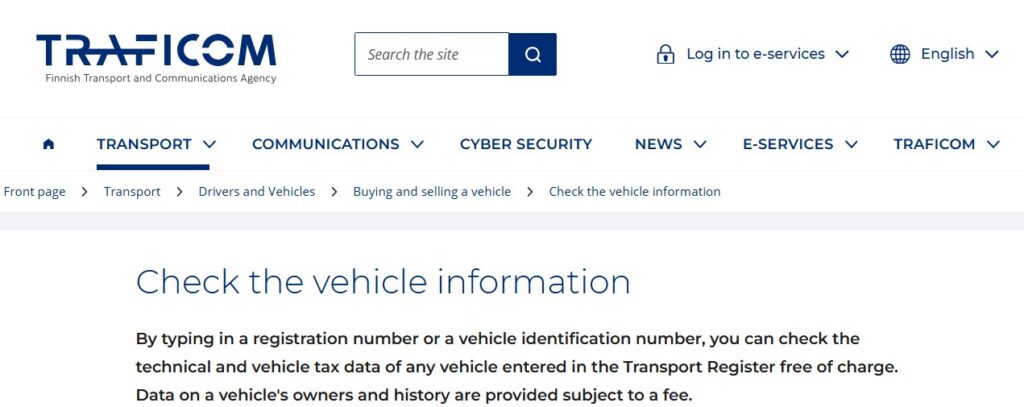The height and width of the screenshot is (407, 1024).
Task: Expand the Traficom menu chevron
Action: point(993,144)
